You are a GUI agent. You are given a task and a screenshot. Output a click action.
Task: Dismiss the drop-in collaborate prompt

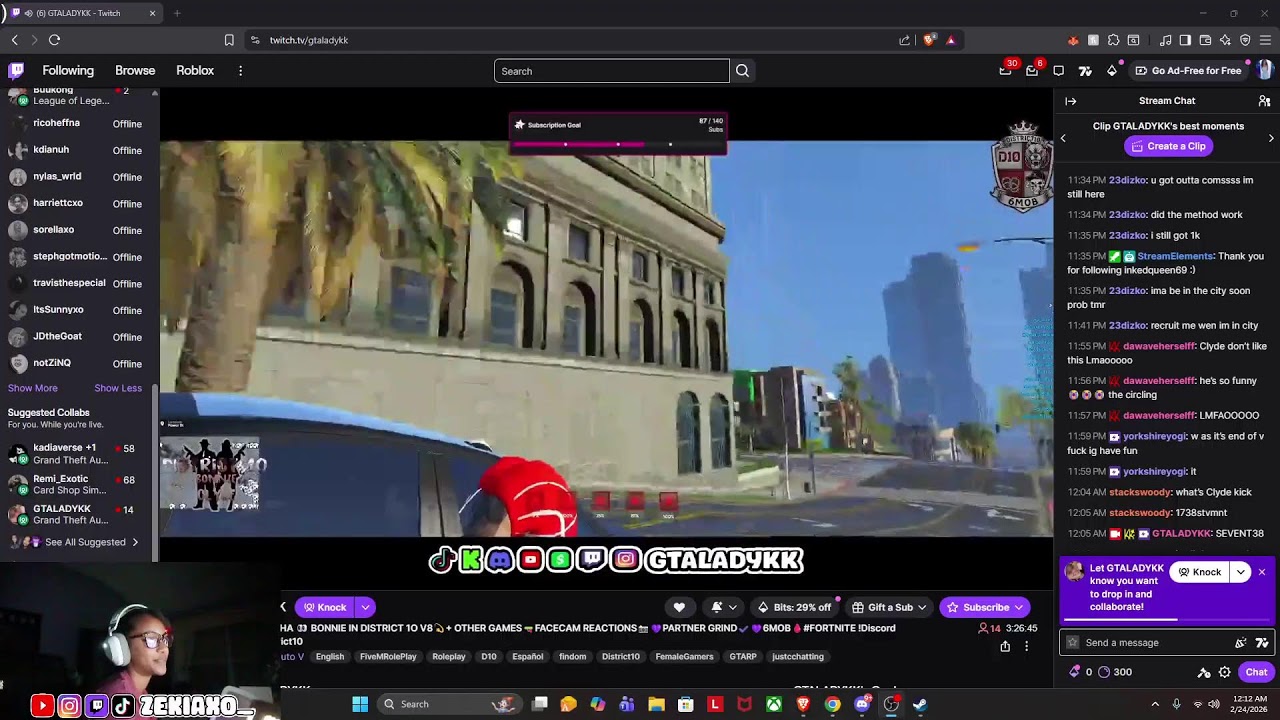pos(1262,572)
